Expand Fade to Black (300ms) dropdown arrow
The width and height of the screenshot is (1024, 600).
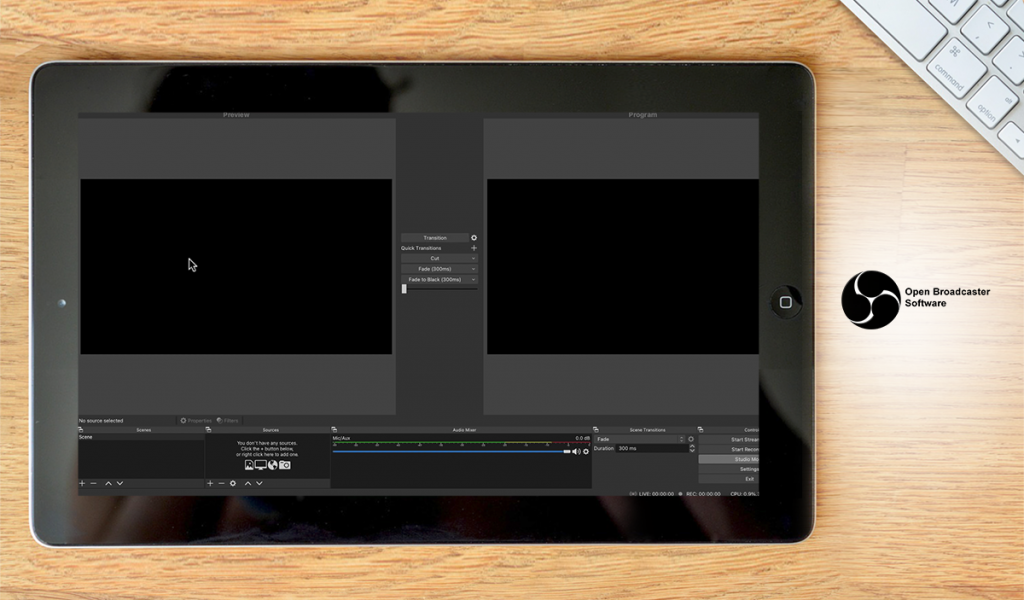pos(473,280)
